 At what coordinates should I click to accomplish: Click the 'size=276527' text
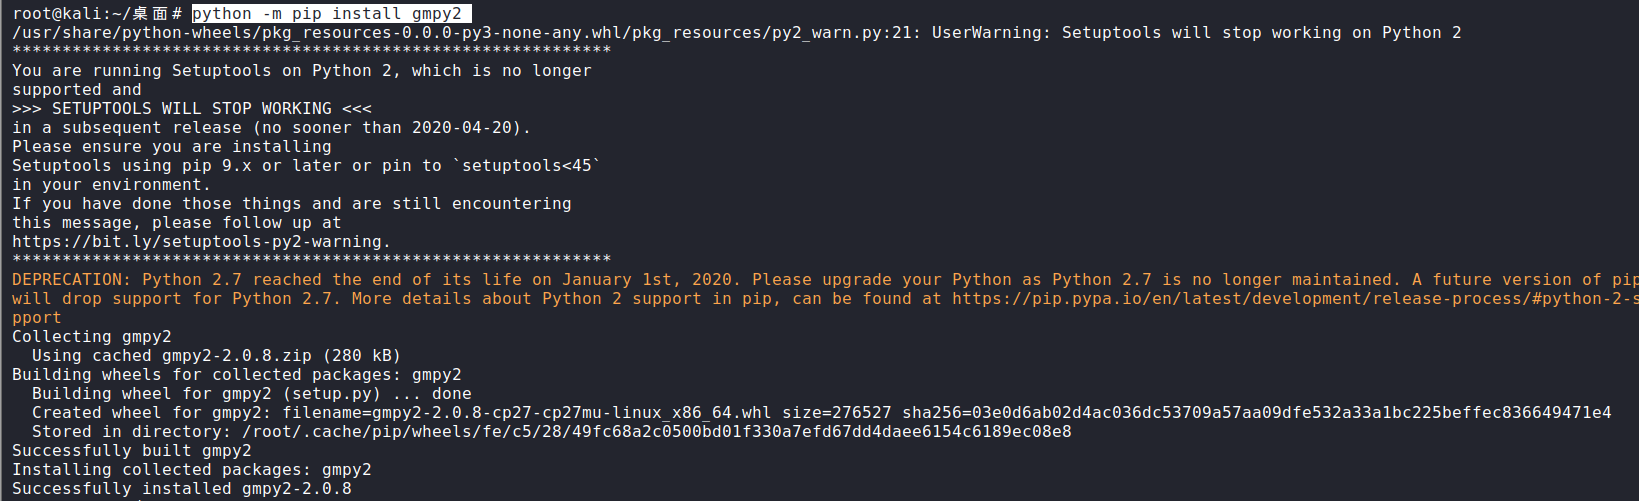pos(837,413)
